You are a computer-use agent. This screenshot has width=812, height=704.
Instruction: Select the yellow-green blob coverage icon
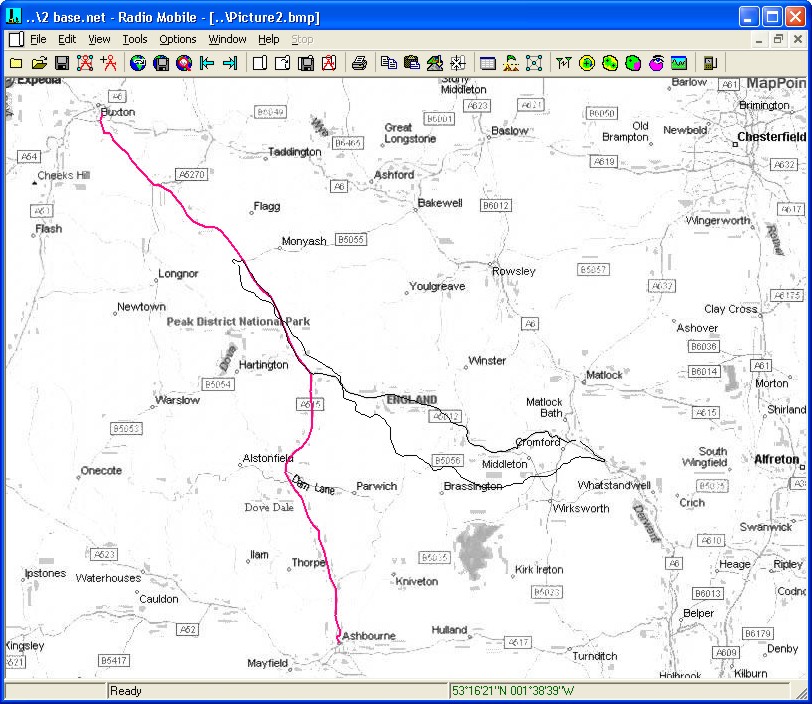point(610,63)
